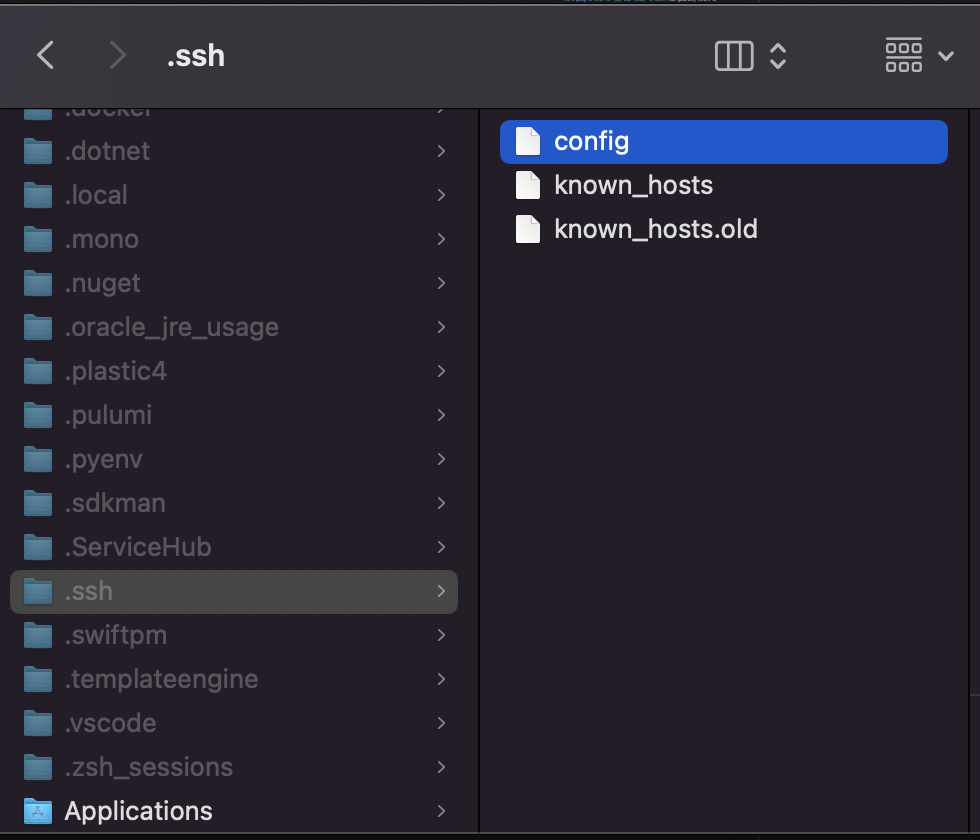
Task: Expand .local with its chevron
Action: tap(441, 195)
